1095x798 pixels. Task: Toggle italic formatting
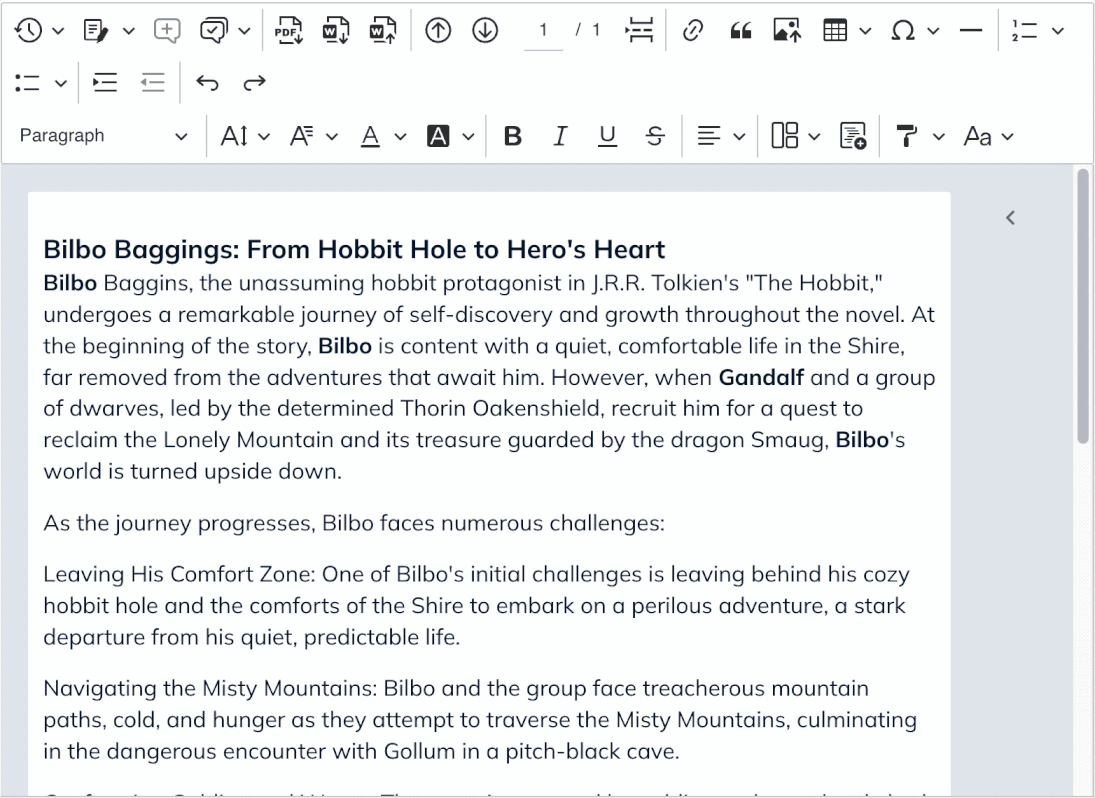pyautogui.click(x=561, y=136)
